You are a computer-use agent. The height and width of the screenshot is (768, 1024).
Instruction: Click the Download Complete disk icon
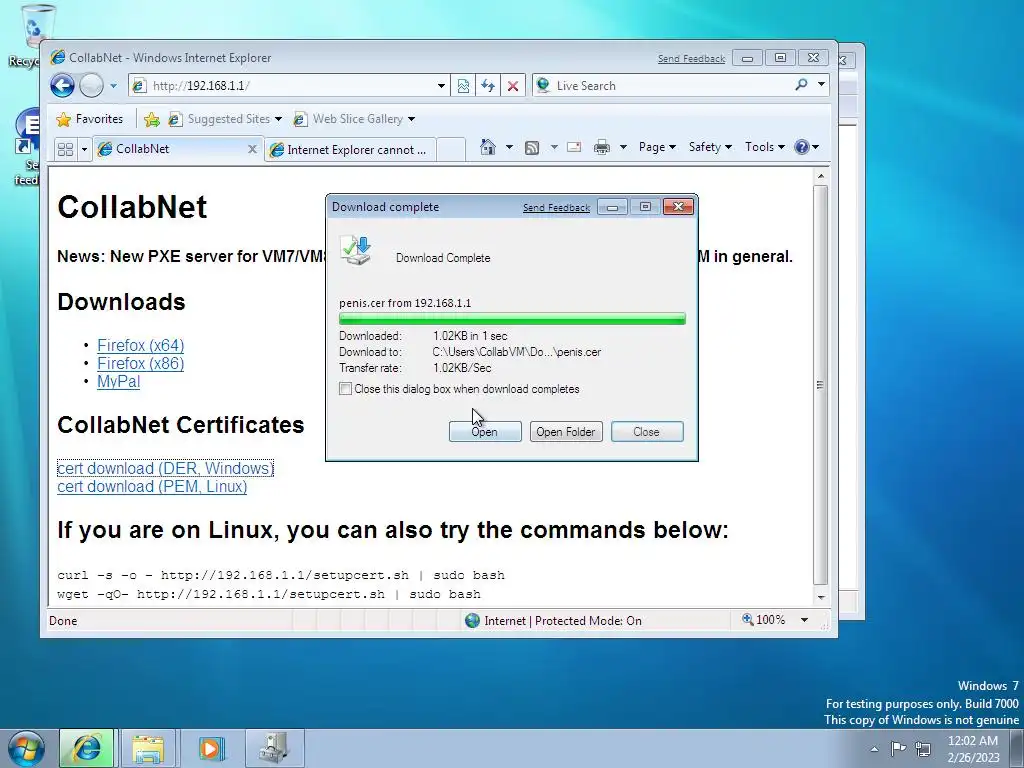[x=356, y=251]
